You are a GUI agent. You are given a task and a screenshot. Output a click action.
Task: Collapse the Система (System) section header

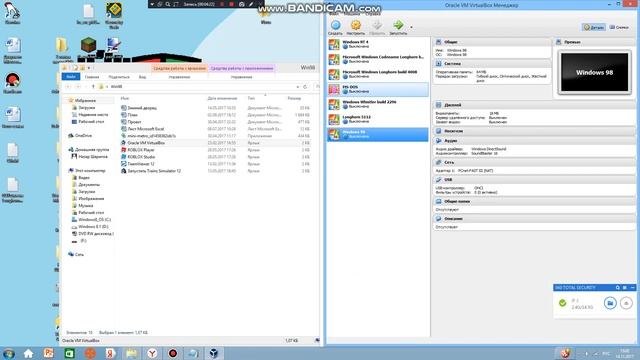click(492, 64)
